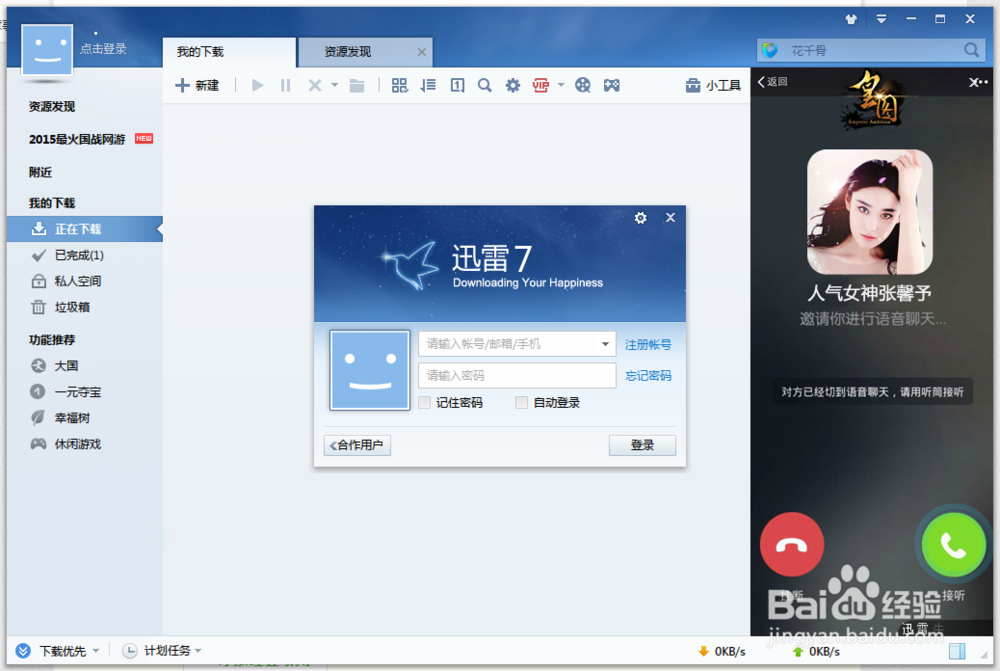Viewport: 1000px width, 671px height.
Task: Open task search magnifier icon
Action: click(x=485, y=85)
